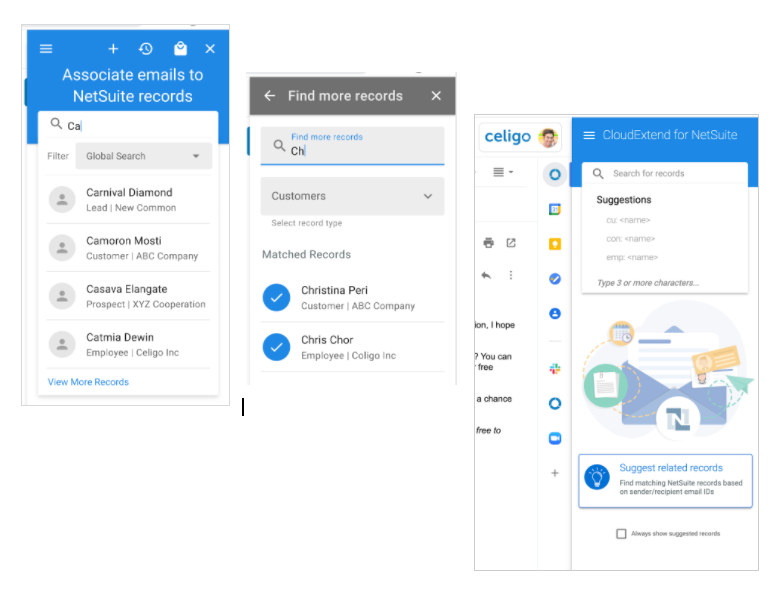Open the CloudExtend circle icon atop sidebar

click(x=555, y=175)
